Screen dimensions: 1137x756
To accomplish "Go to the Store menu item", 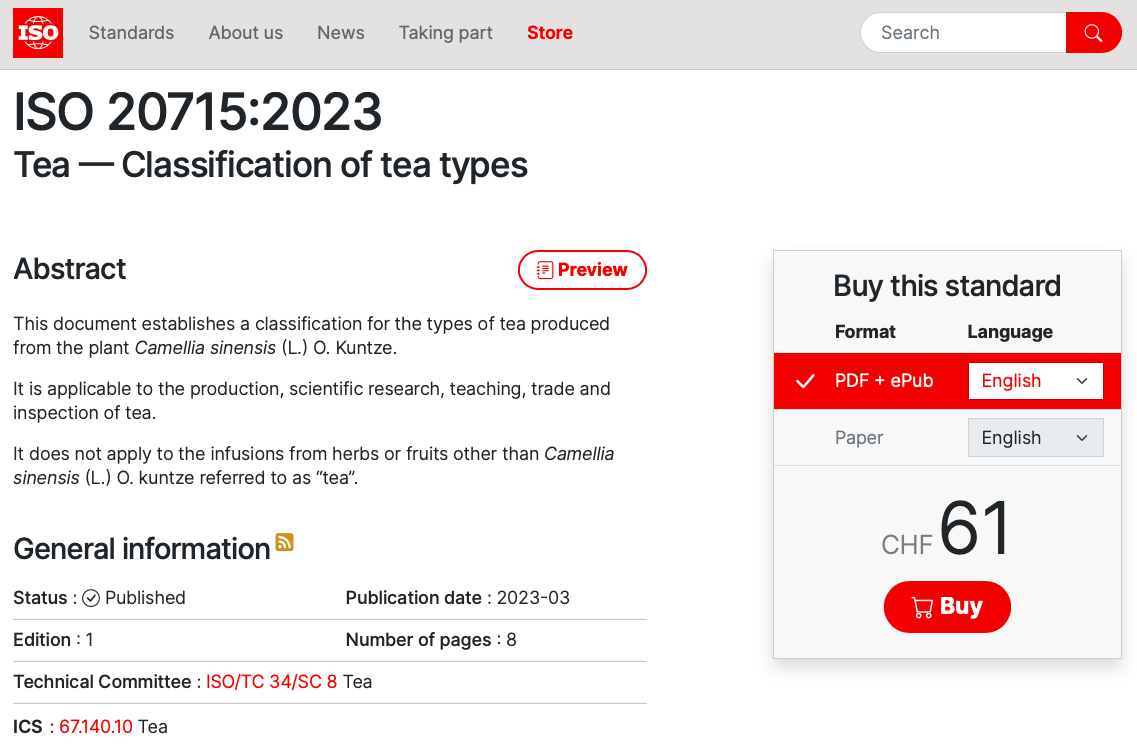I will (x=550, y=33).
